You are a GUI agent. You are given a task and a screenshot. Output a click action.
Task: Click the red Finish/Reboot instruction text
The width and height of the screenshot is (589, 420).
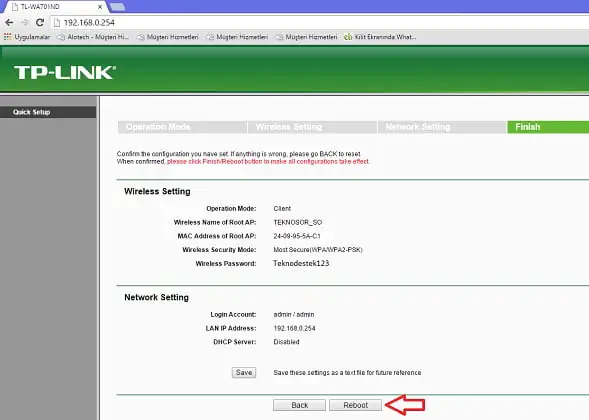click(268, 162)
